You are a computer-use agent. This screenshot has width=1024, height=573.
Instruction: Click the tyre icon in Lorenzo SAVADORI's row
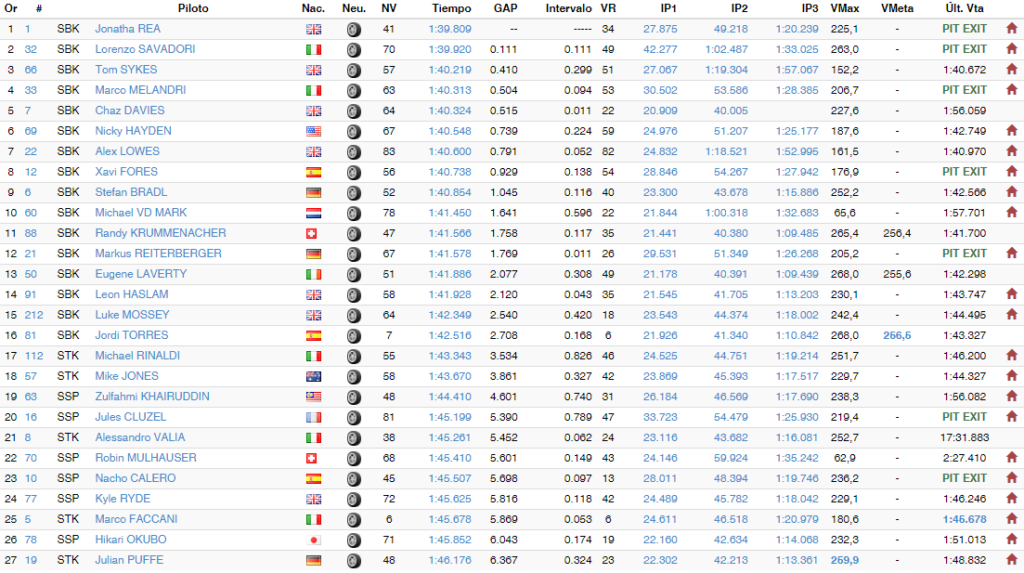353,50
